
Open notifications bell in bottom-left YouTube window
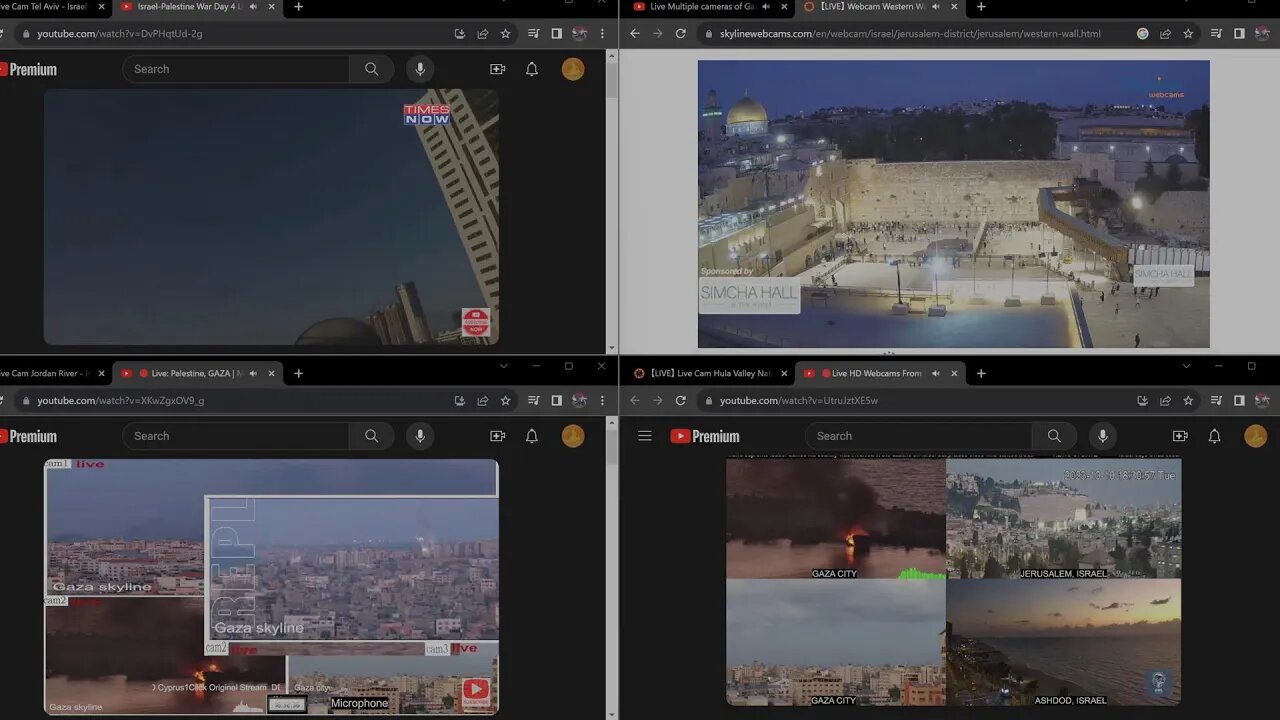click(x=532, y=436)
